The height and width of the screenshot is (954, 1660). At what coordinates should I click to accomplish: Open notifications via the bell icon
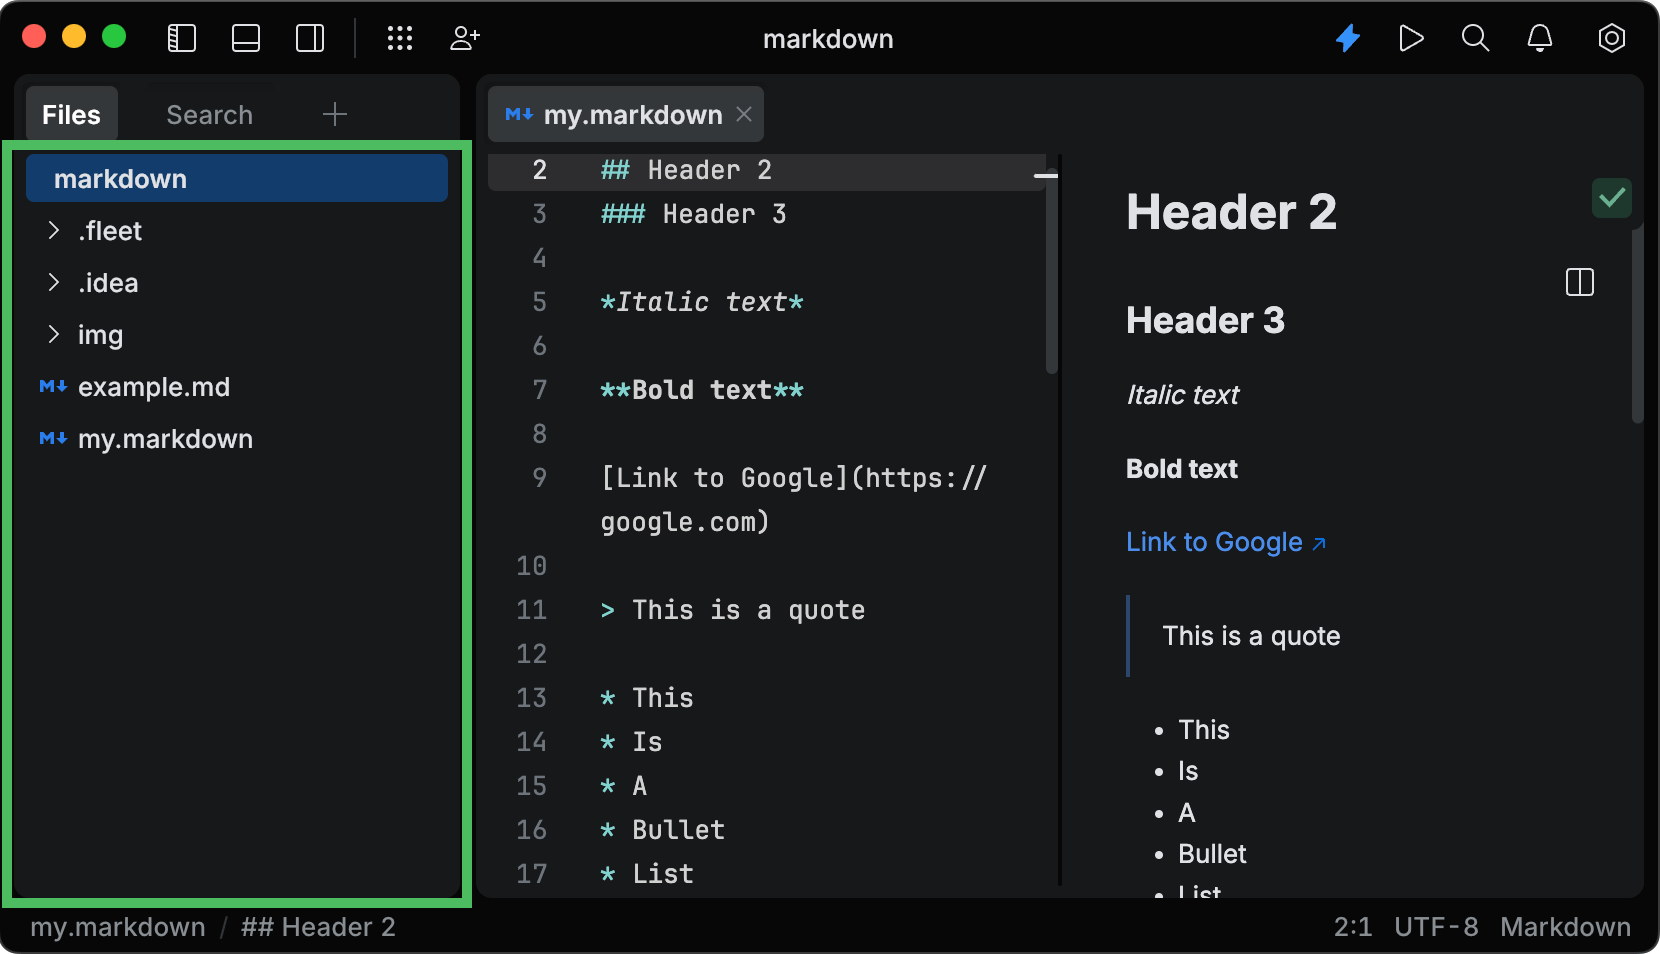coord(1539,38)
